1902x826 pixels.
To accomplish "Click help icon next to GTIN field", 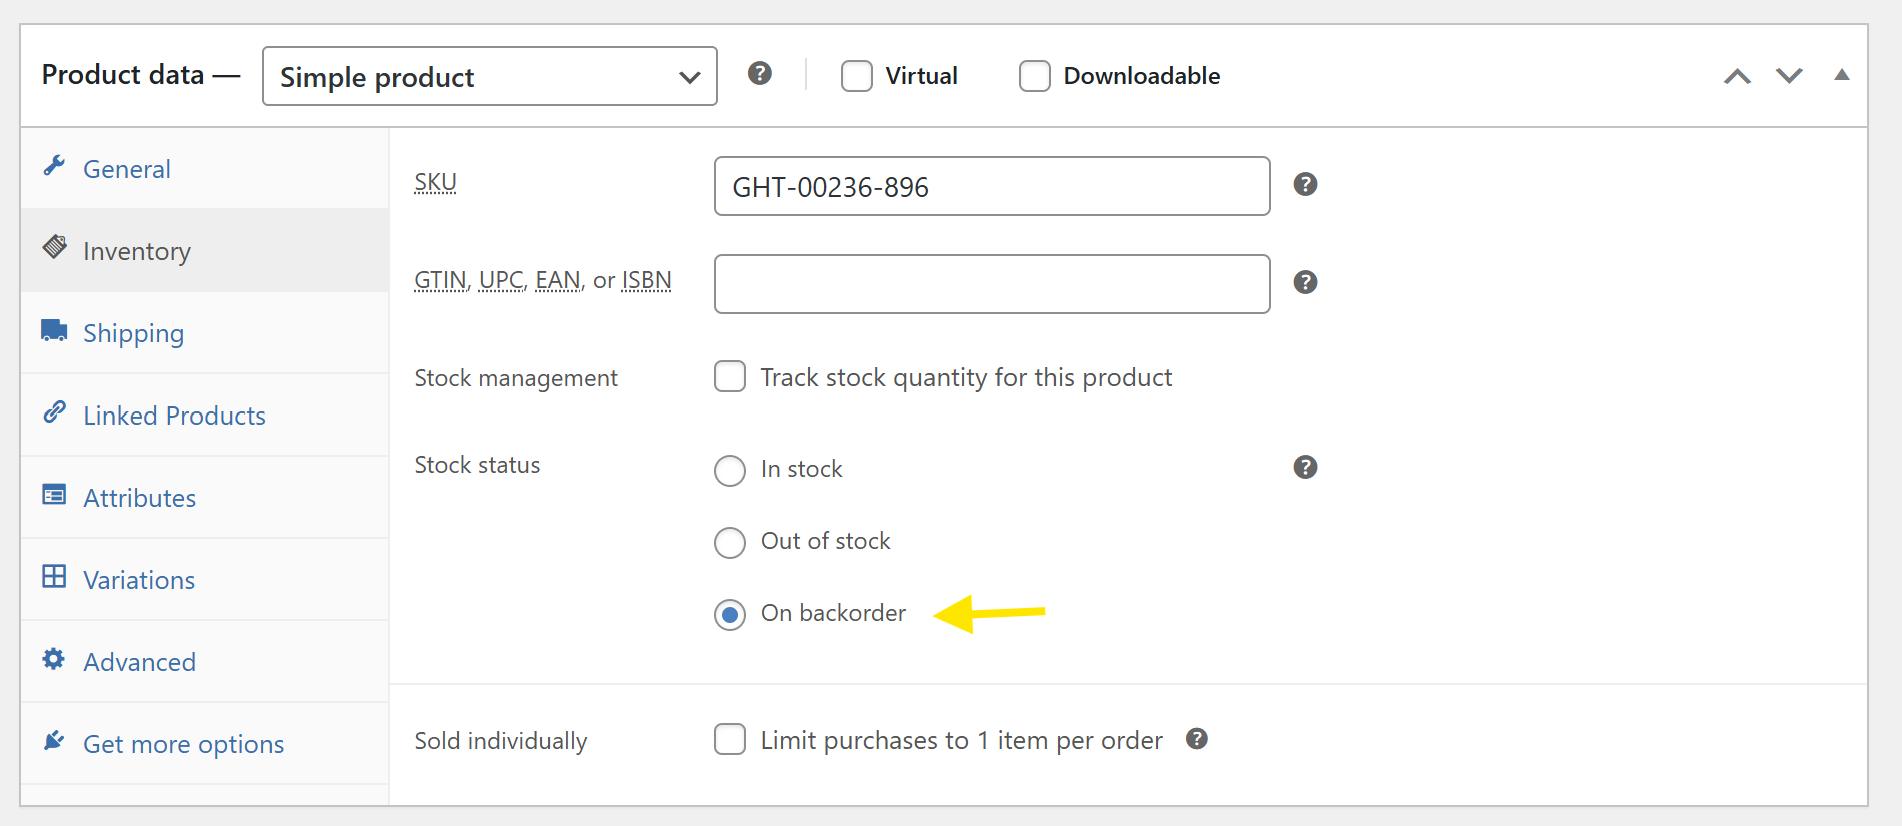I will point(1305,283).
